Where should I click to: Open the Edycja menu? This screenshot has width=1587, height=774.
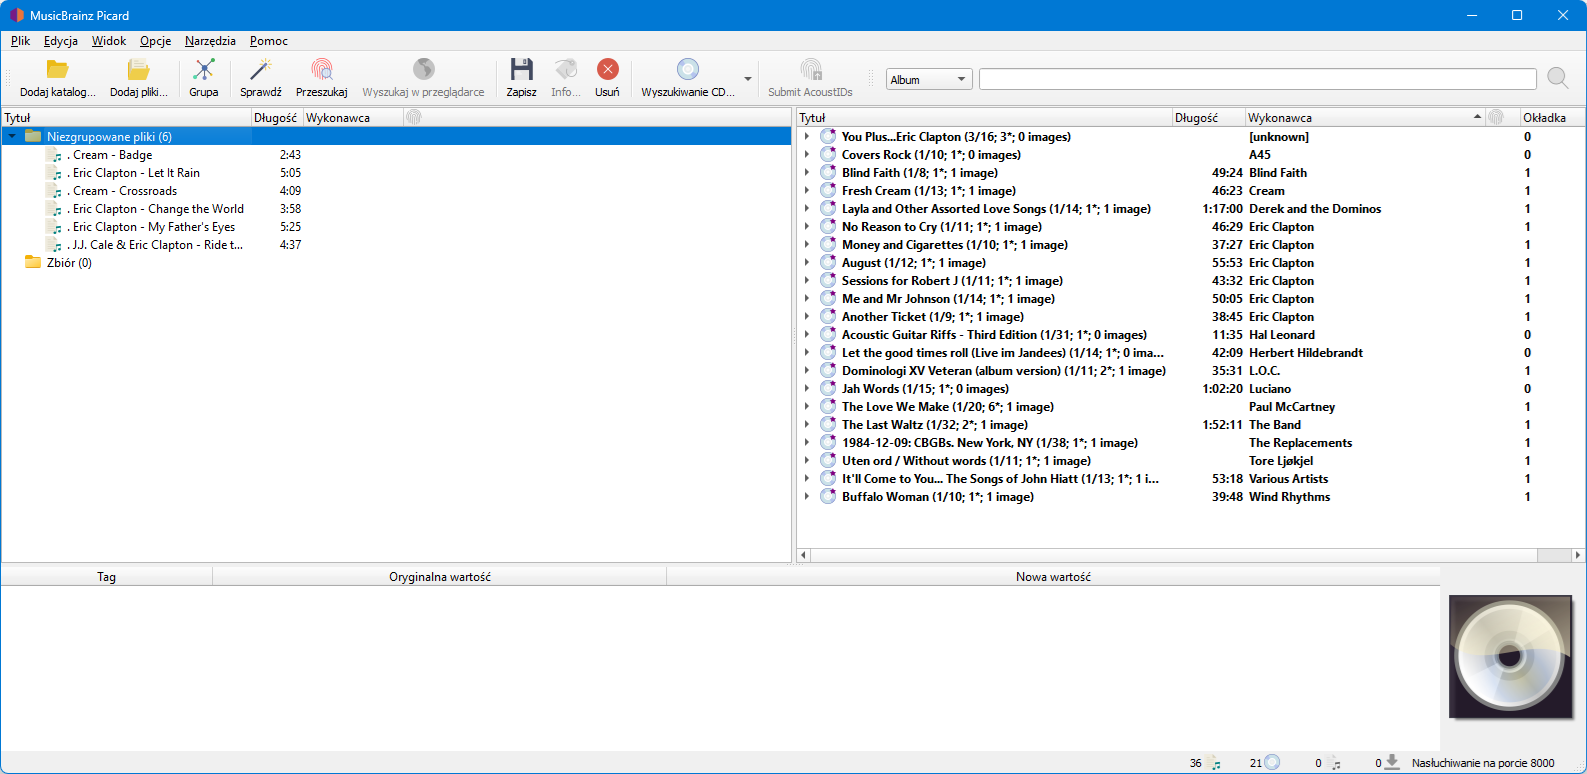[61, 41]
